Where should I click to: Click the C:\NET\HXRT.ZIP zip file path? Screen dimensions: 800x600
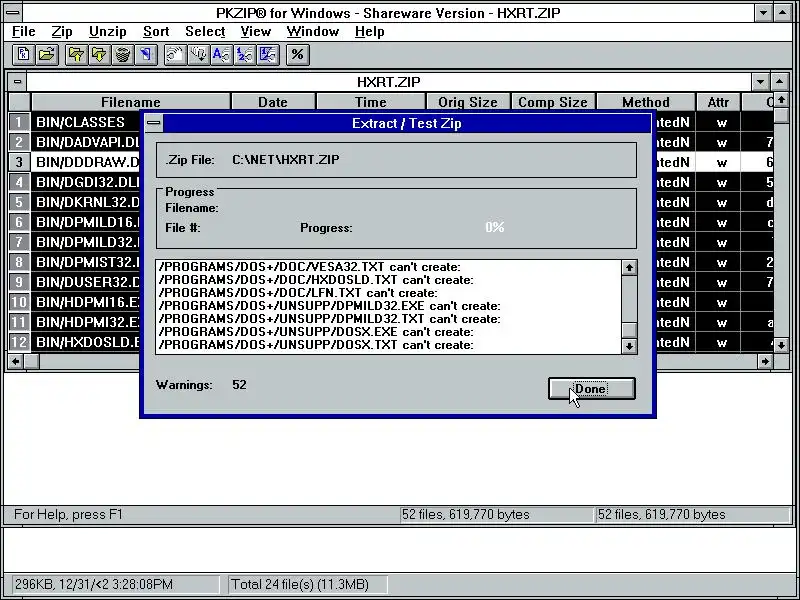click(286, 160)
